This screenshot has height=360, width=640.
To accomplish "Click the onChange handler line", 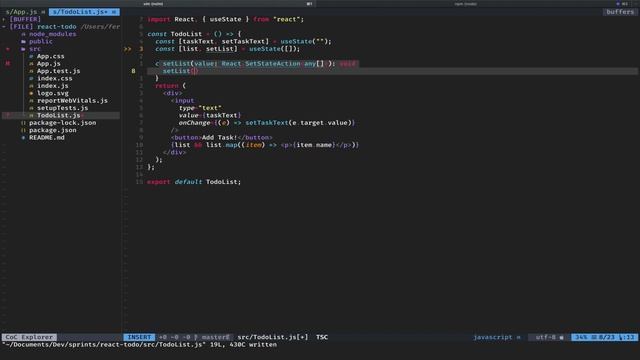I will (x=267, y=122).
